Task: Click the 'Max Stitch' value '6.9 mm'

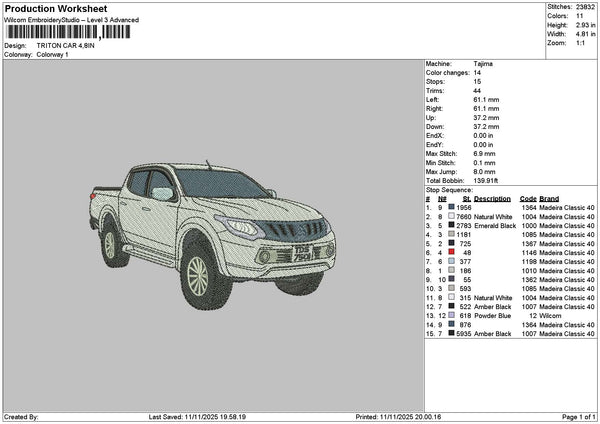Action: coord(484,154)
